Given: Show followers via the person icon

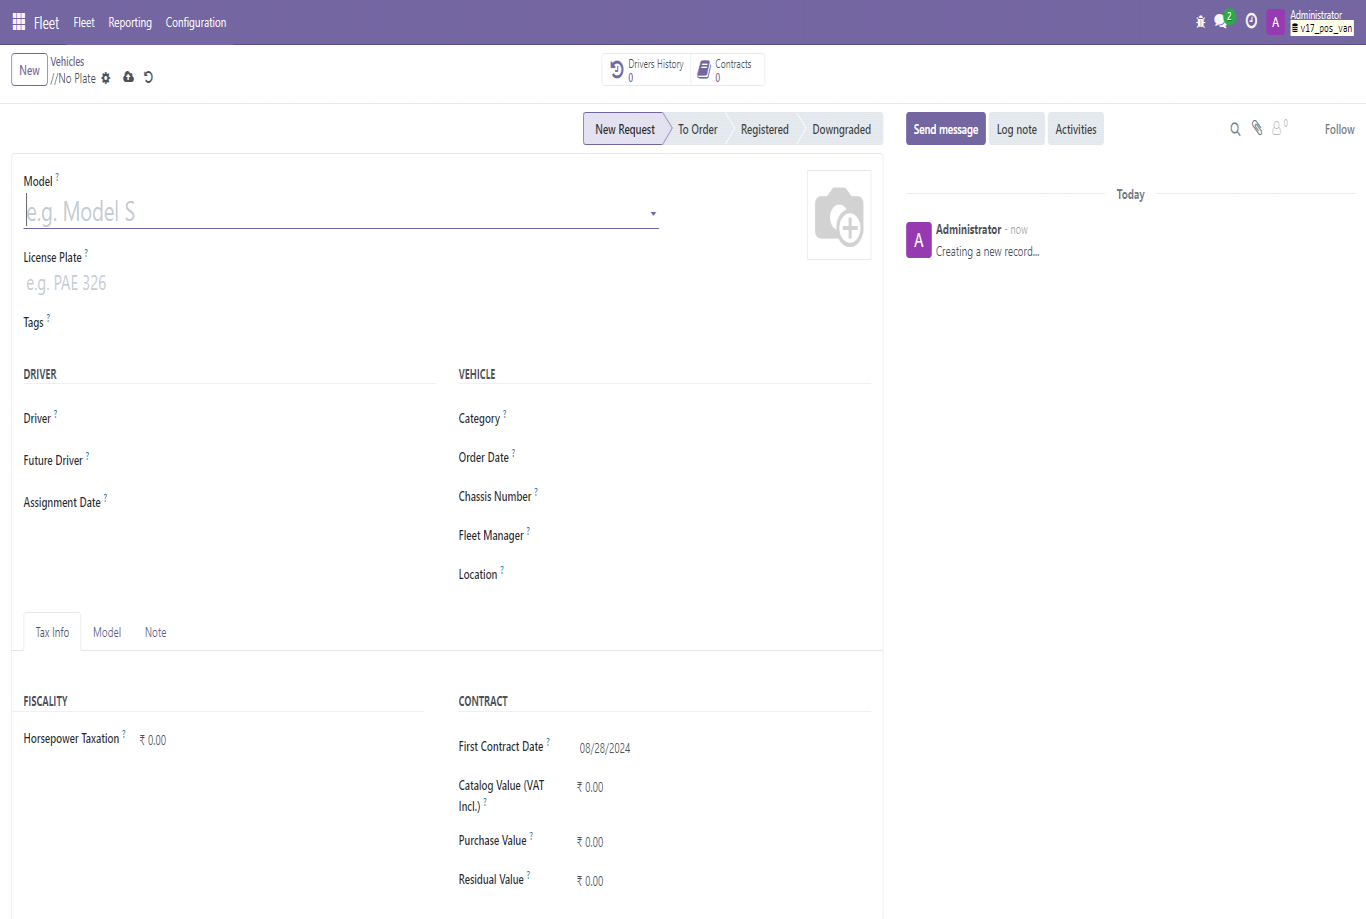Looking at the screenshot, I should 1277,129.
